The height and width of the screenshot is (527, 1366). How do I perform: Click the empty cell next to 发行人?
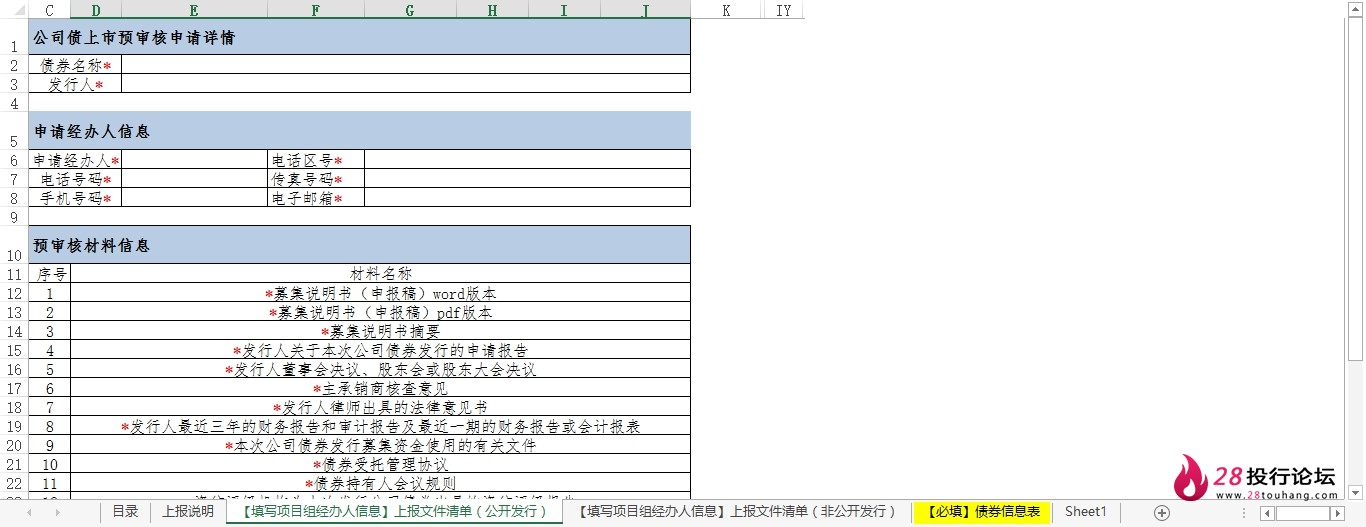(x=405, y=84)
